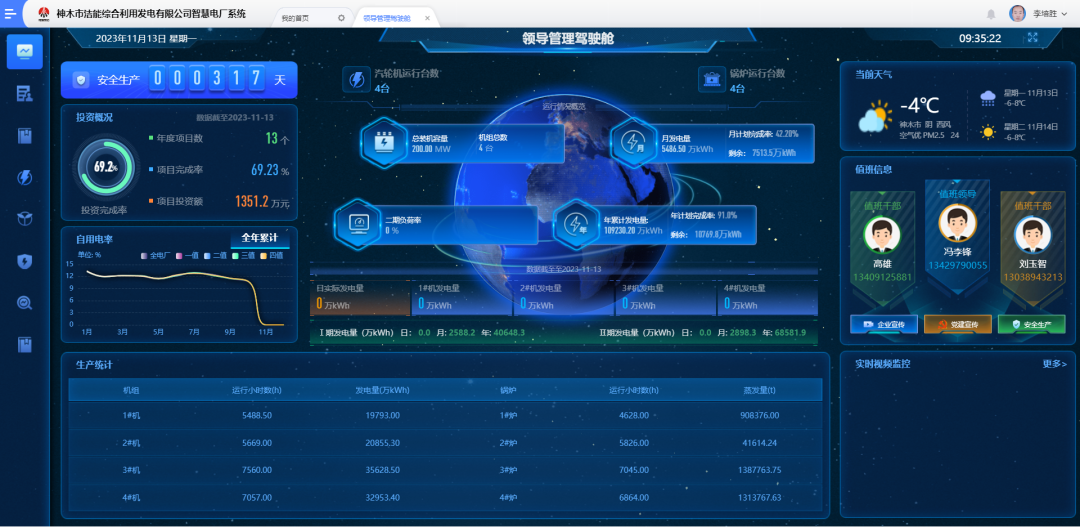Open the 3D cube sidebar icon
Viewport: 1080px width, 527px height.
tap(24, 219)
